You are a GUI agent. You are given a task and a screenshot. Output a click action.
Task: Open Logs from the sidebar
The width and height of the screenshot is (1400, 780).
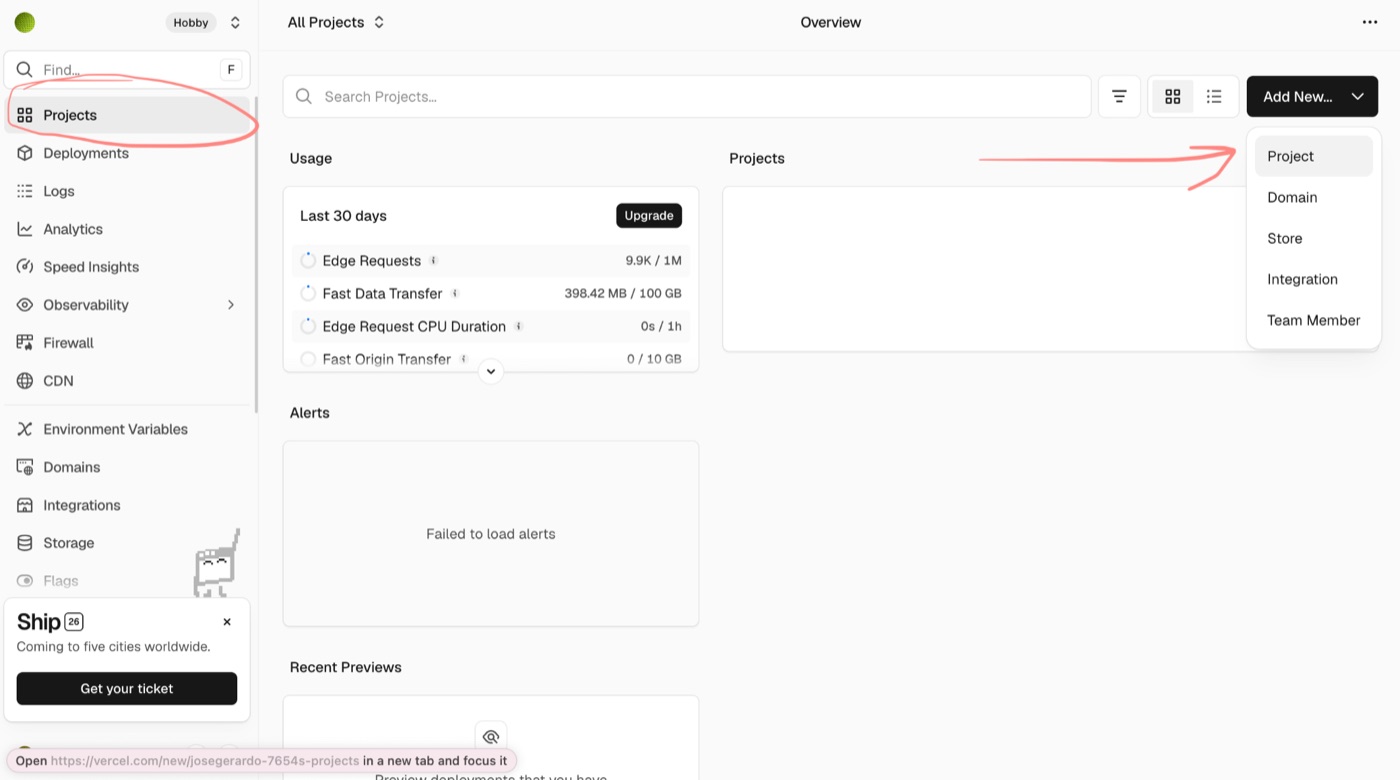tap(128, 191)
